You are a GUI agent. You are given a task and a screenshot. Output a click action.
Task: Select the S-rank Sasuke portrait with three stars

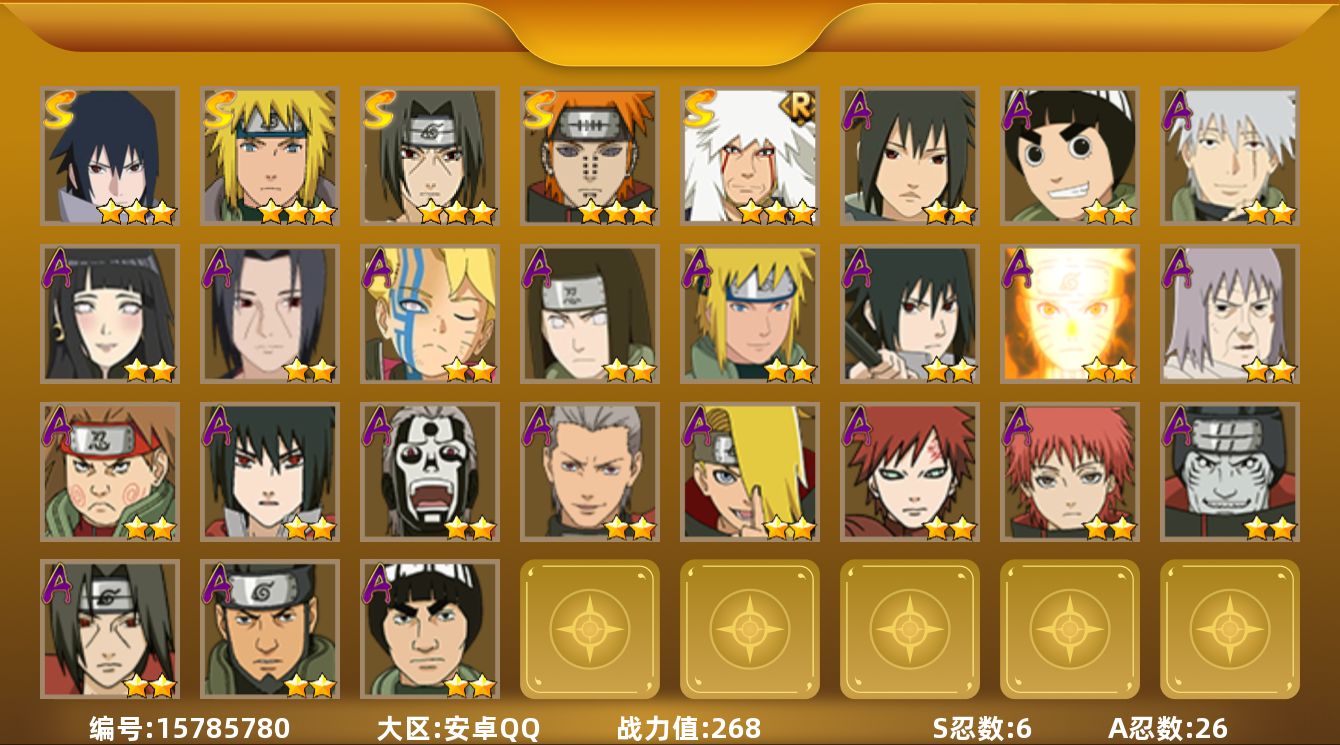click(x=110, y=156)
